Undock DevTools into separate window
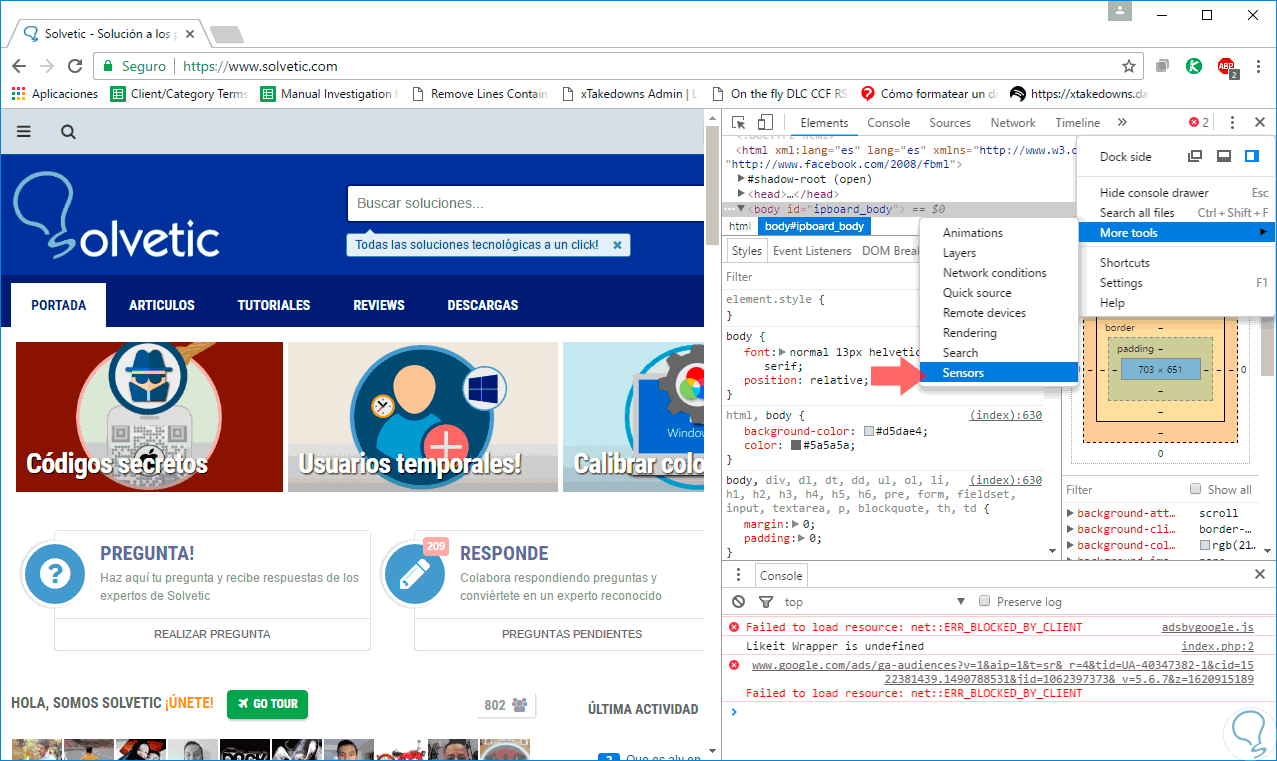 1195,157
